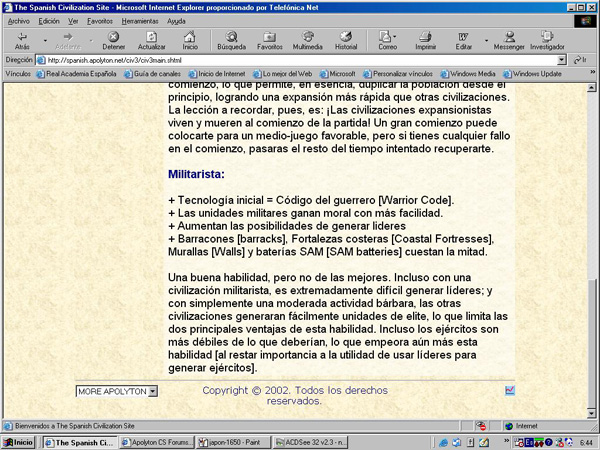The height and width of the screenshot is (450, 600).
Task: Go to the Inicio home icon
Action: [190, 37]
